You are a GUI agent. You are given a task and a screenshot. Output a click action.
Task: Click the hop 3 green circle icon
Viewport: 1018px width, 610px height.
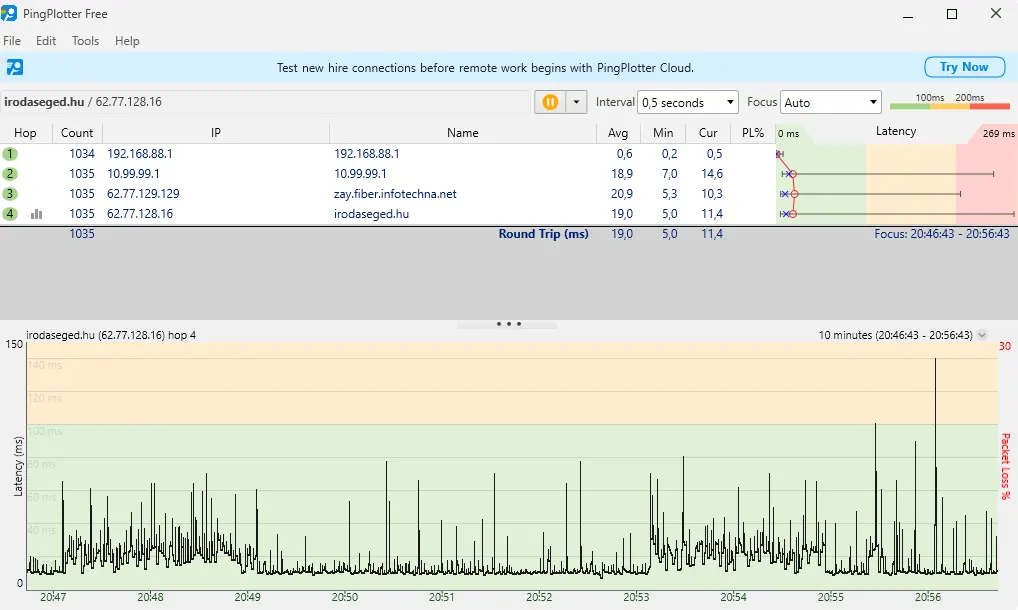[10, 194]
